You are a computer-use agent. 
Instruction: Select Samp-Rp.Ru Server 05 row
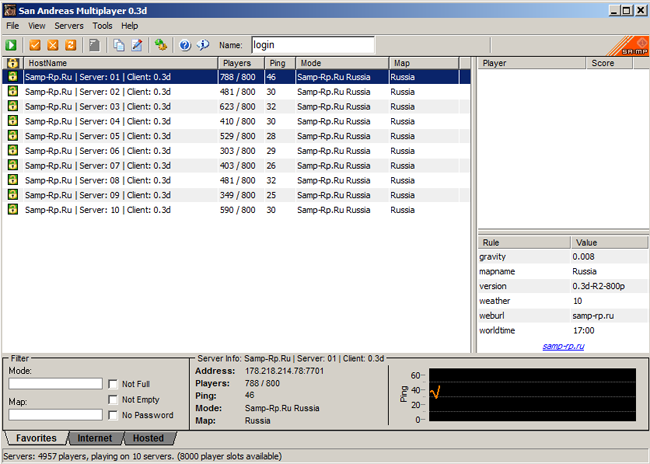click(120, 136)
